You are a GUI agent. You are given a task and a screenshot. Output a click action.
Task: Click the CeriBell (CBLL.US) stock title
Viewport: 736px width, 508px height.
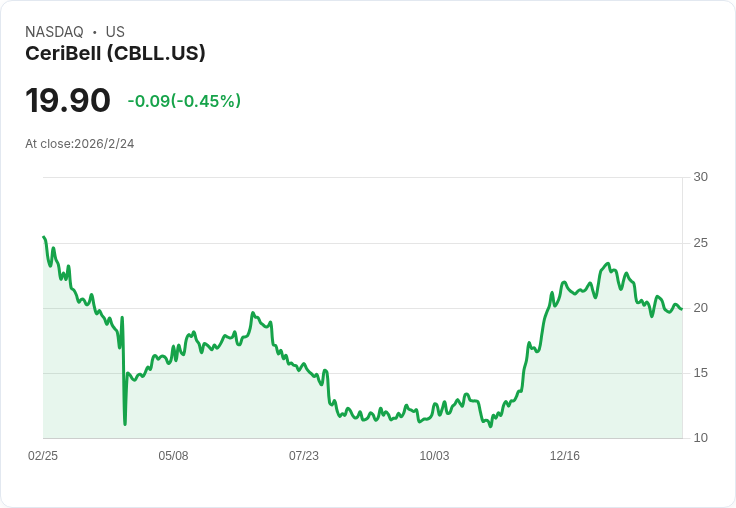(115, 54)
